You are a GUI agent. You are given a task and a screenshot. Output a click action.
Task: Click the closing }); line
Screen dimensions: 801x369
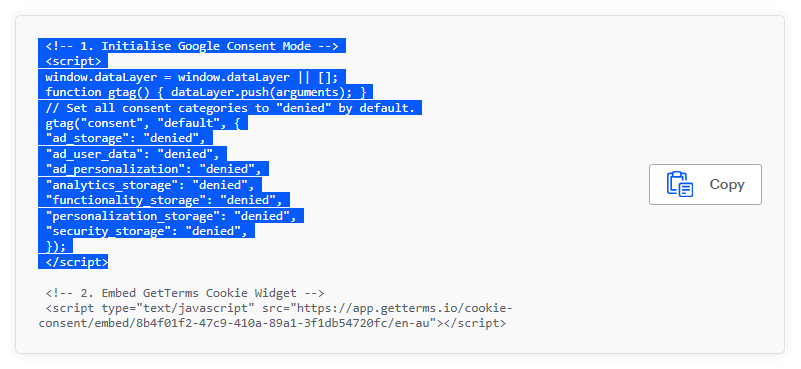click(x=56, y=246)
